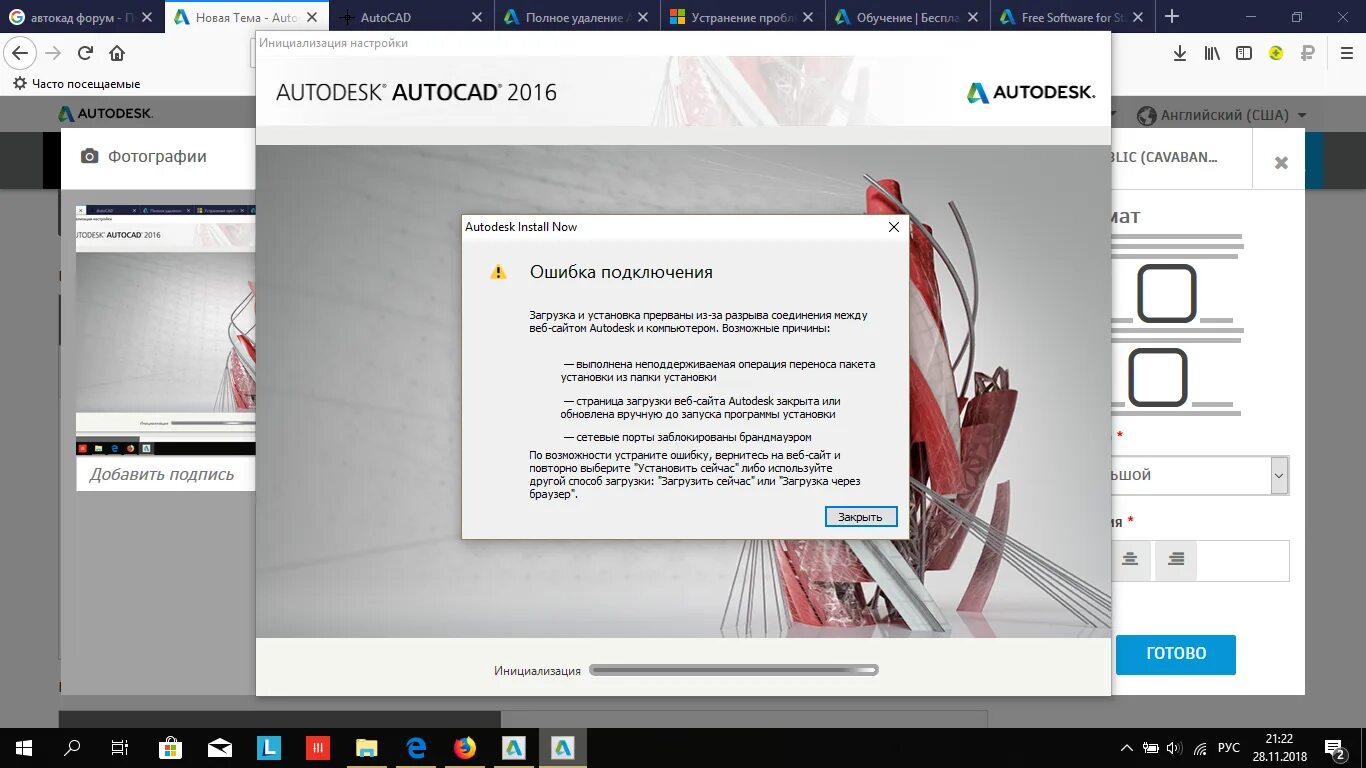
Task: Click the ГОТОВО button in Photos panel
Action: [1176, 654]
